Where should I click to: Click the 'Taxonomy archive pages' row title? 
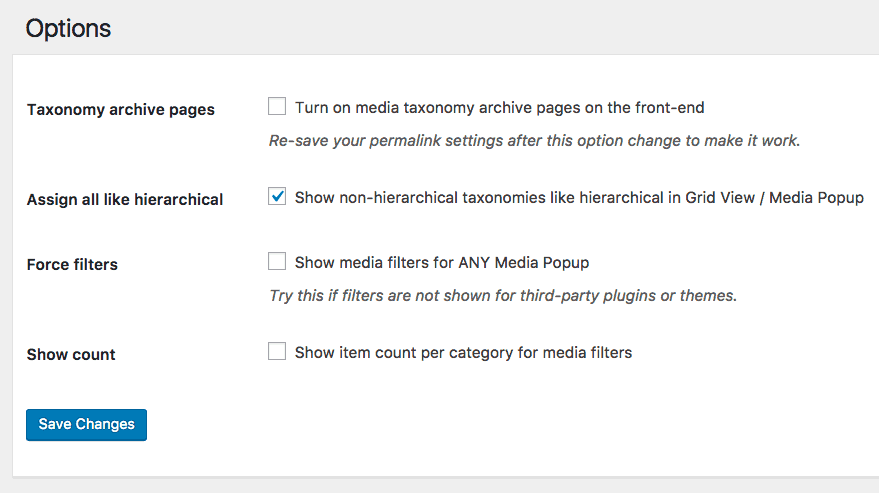click(x=121, y=109)
